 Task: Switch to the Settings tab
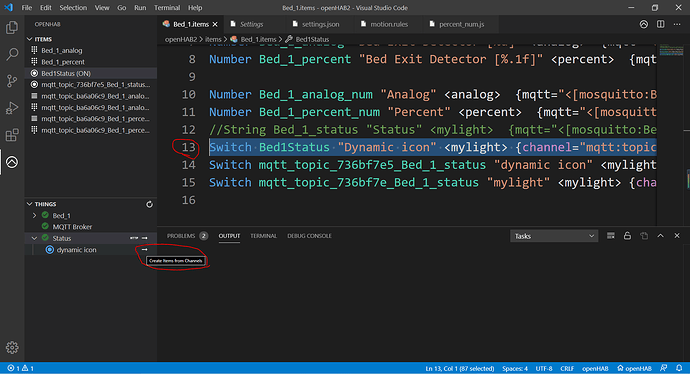tap(251, 24)
